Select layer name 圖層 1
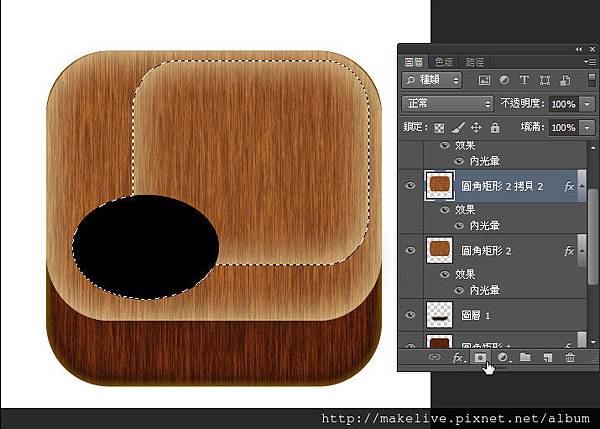This screenshot has height=429, width=600. (476, 315)
